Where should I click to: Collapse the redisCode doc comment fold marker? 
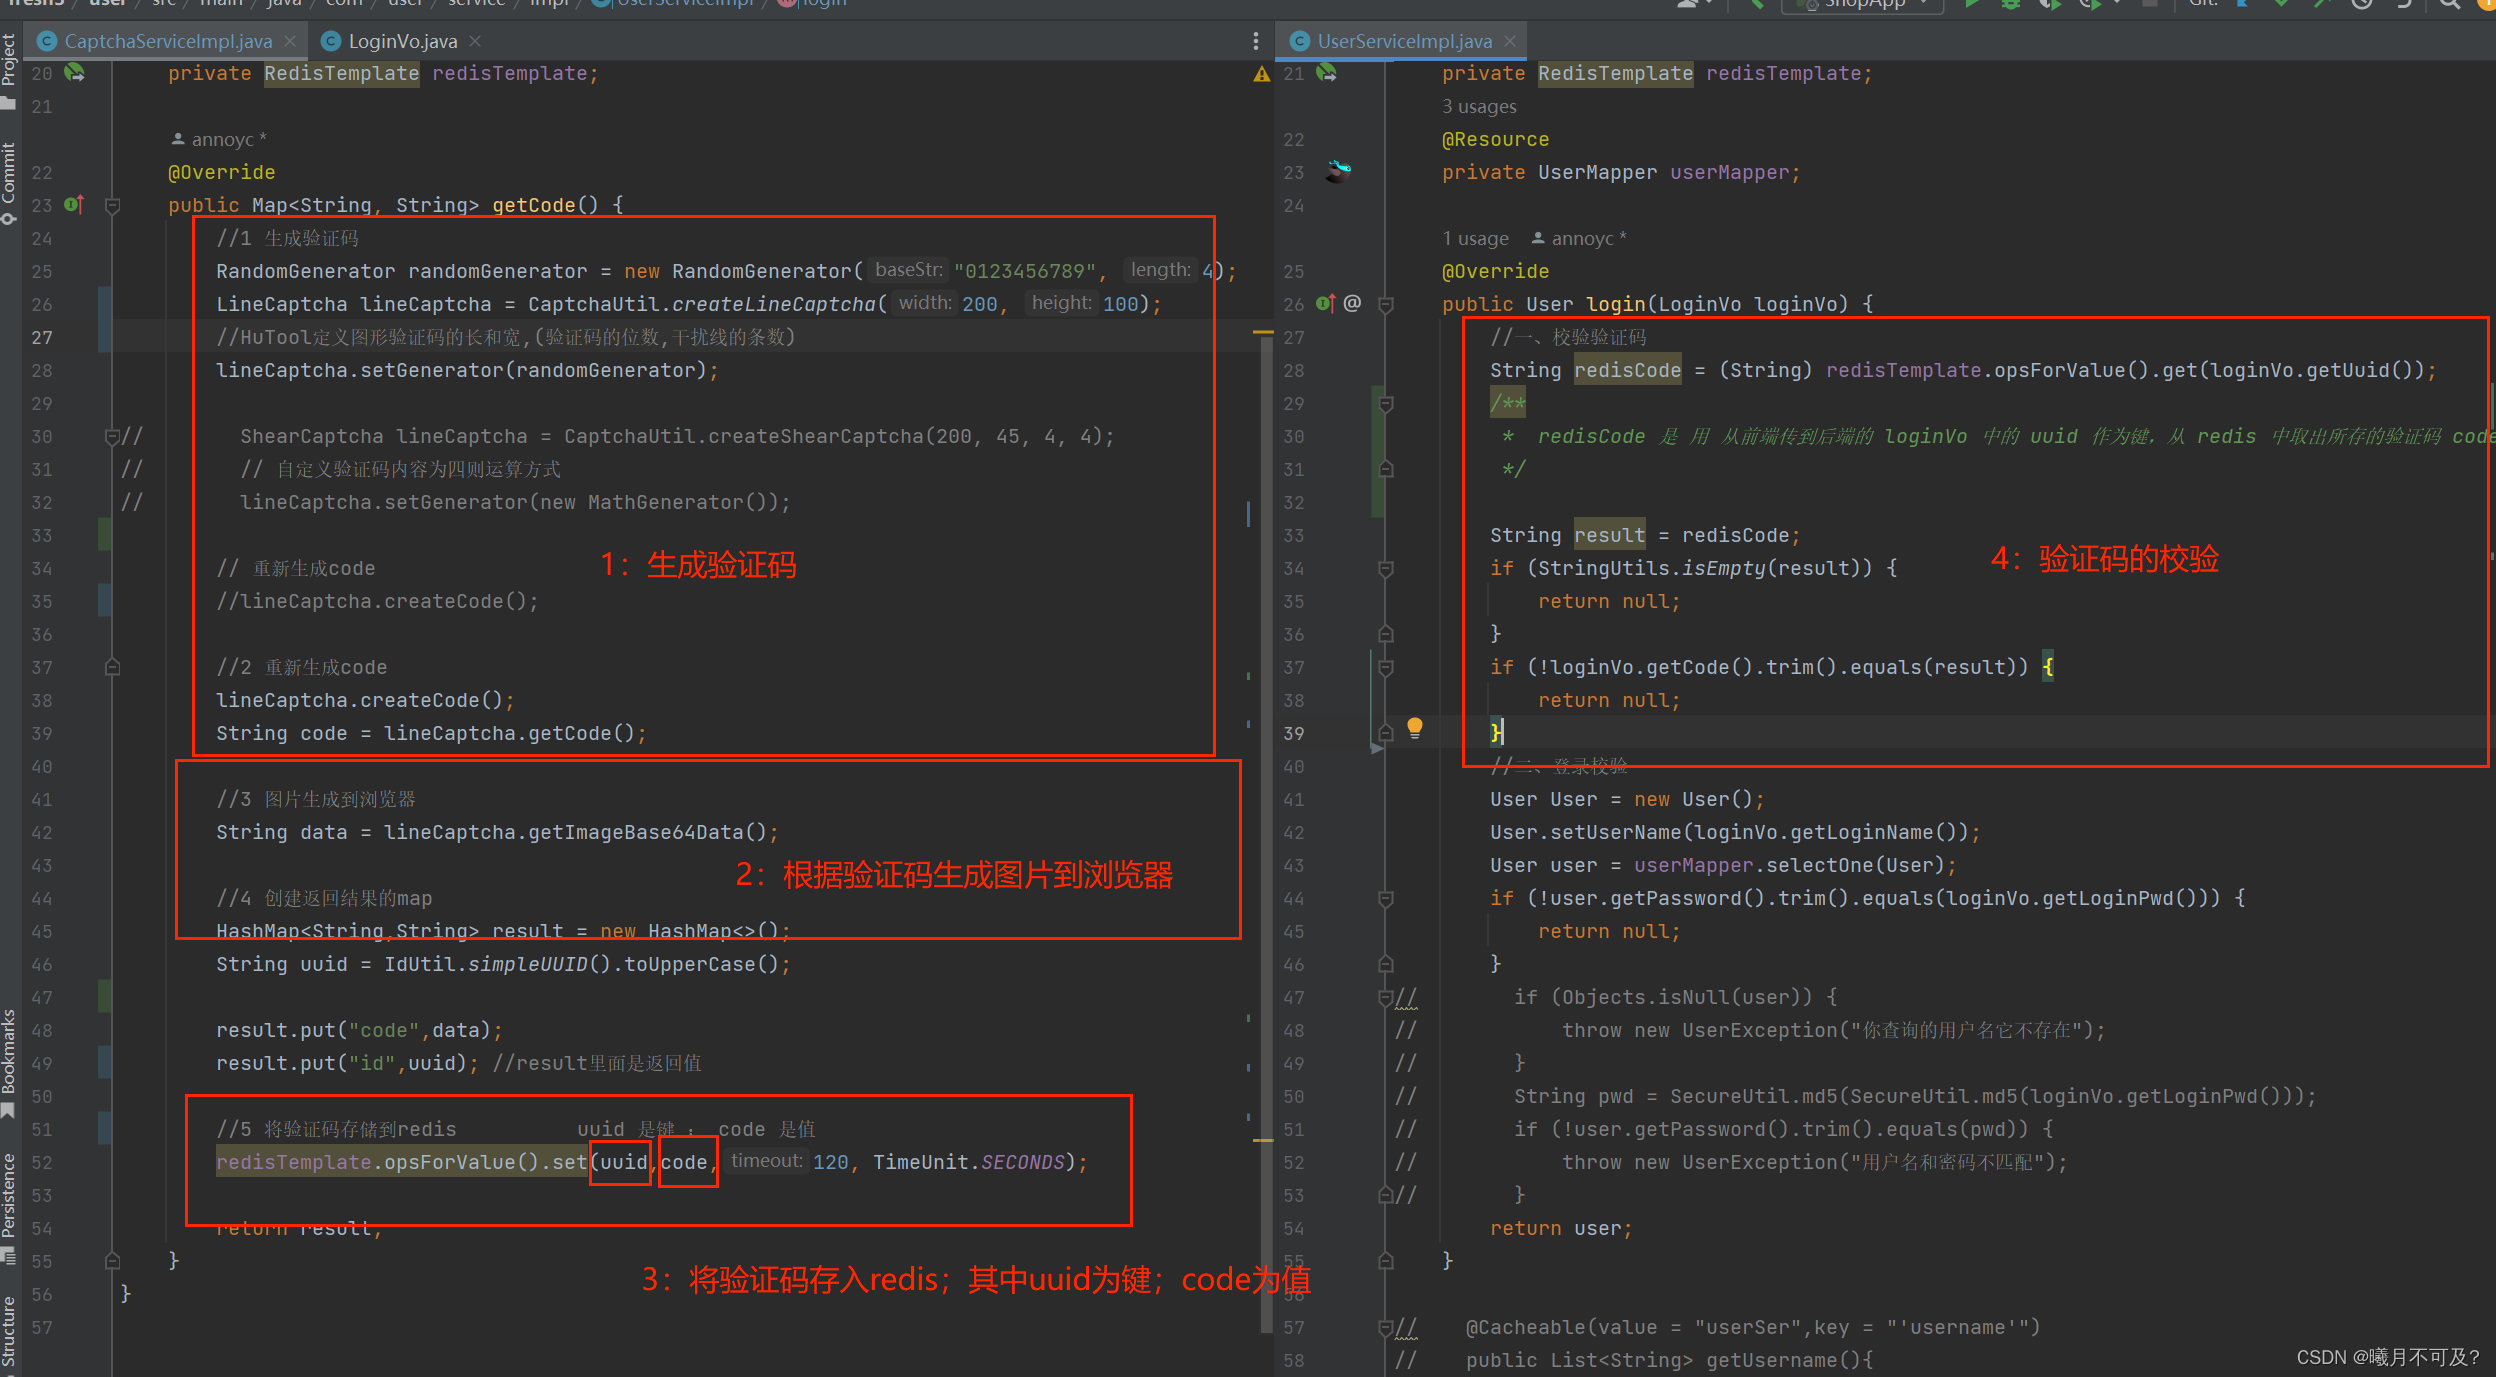point(1386,403)
